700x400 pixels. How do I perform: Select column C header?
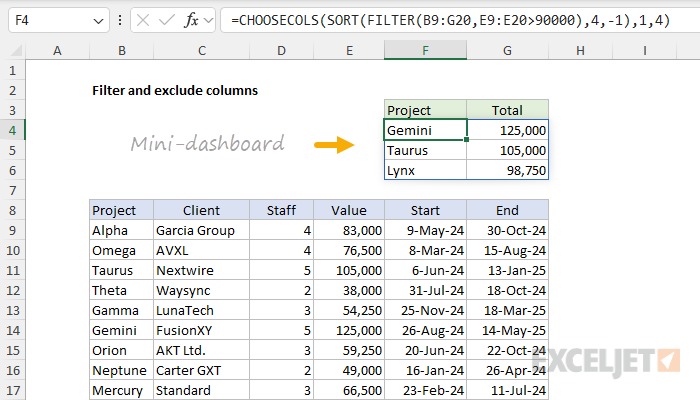201,50
